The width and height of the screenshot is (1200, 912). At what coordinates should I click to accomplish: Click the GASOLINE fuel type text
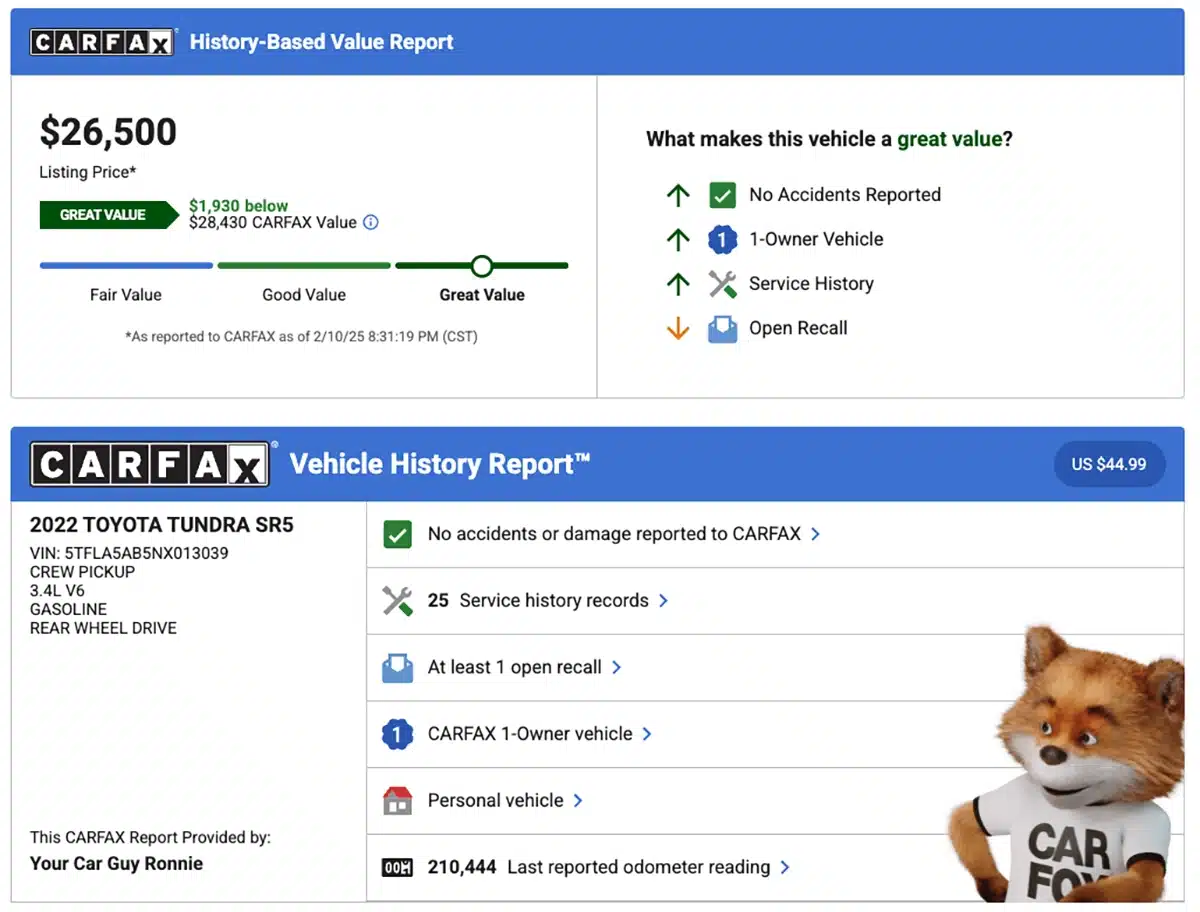pos(68,609)
